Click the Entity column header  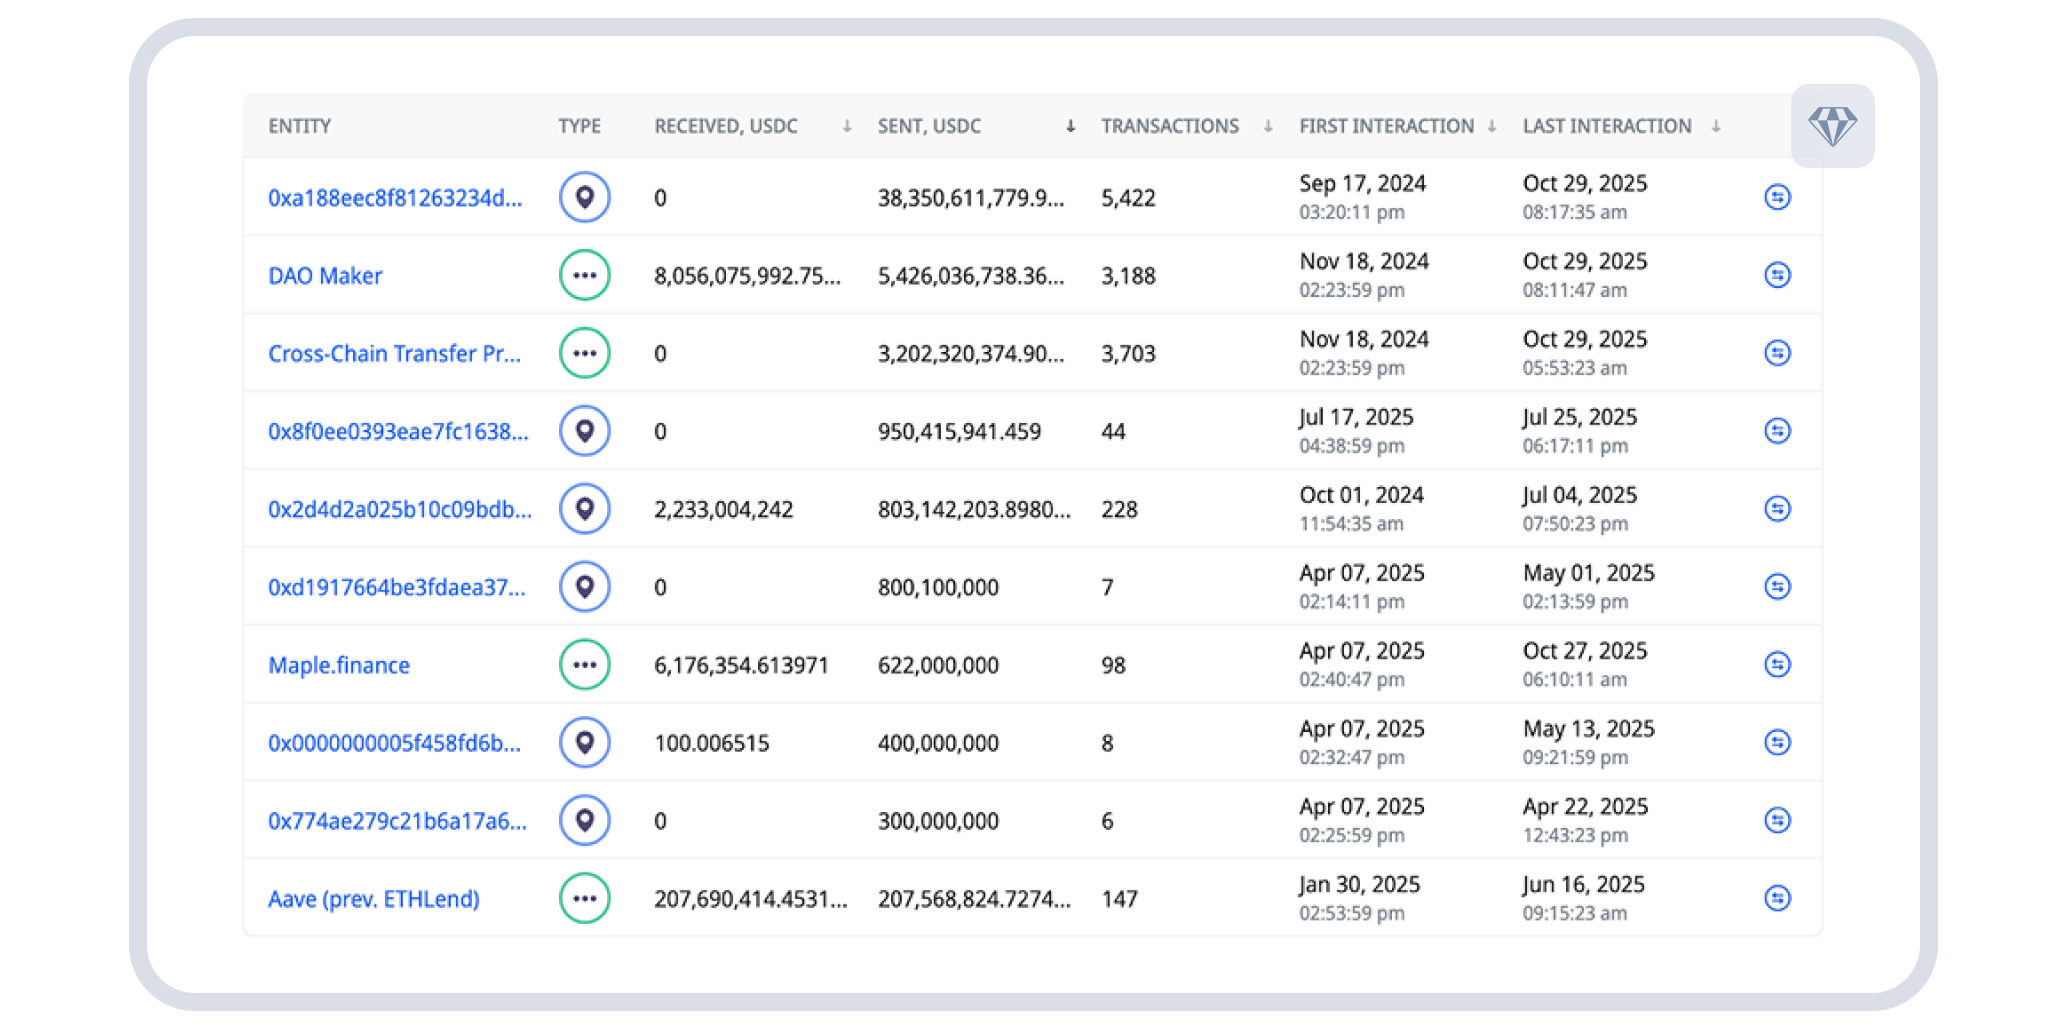click(x=299, y=126)
